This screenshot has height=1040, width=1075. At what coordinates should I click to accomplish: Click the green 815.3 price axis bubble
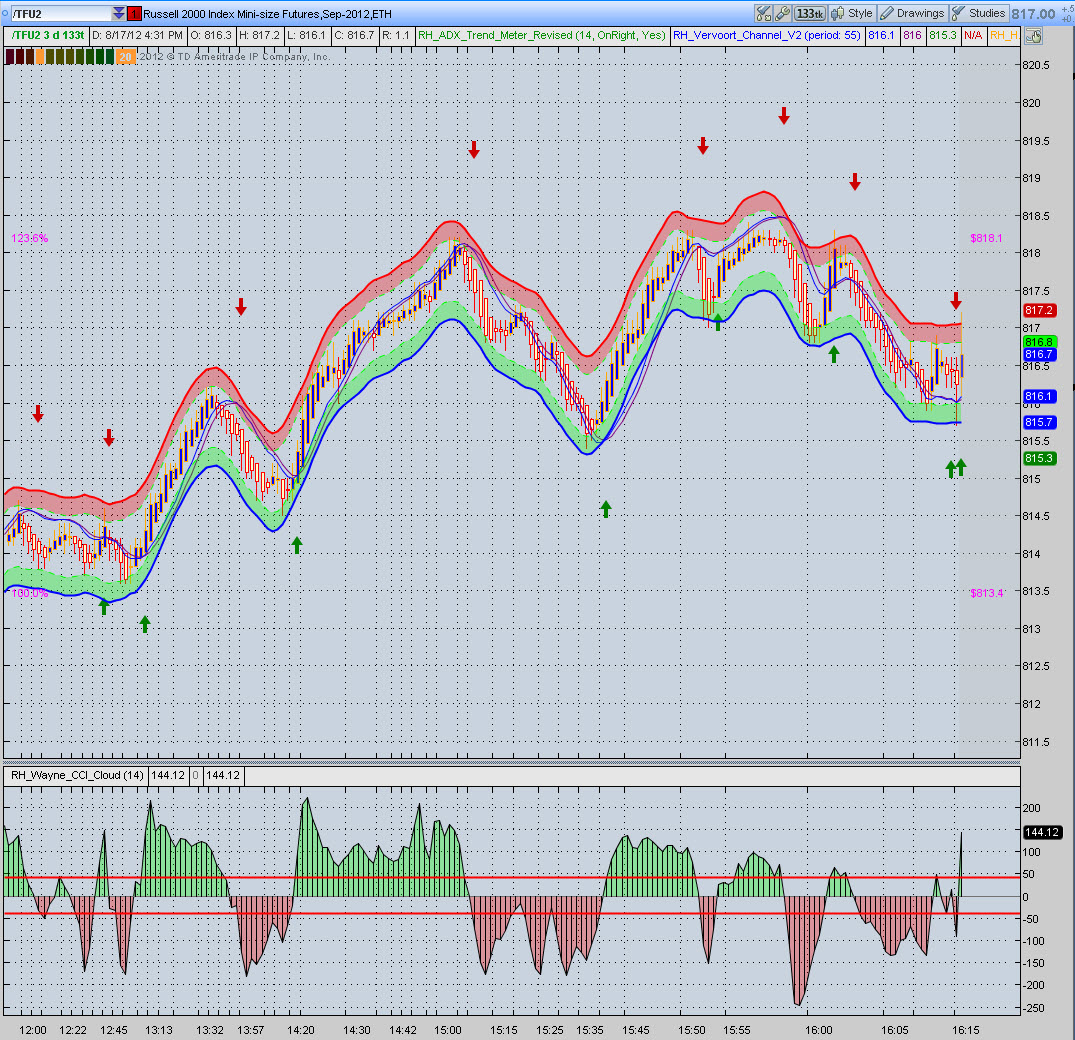click(x=1039, y=458)
